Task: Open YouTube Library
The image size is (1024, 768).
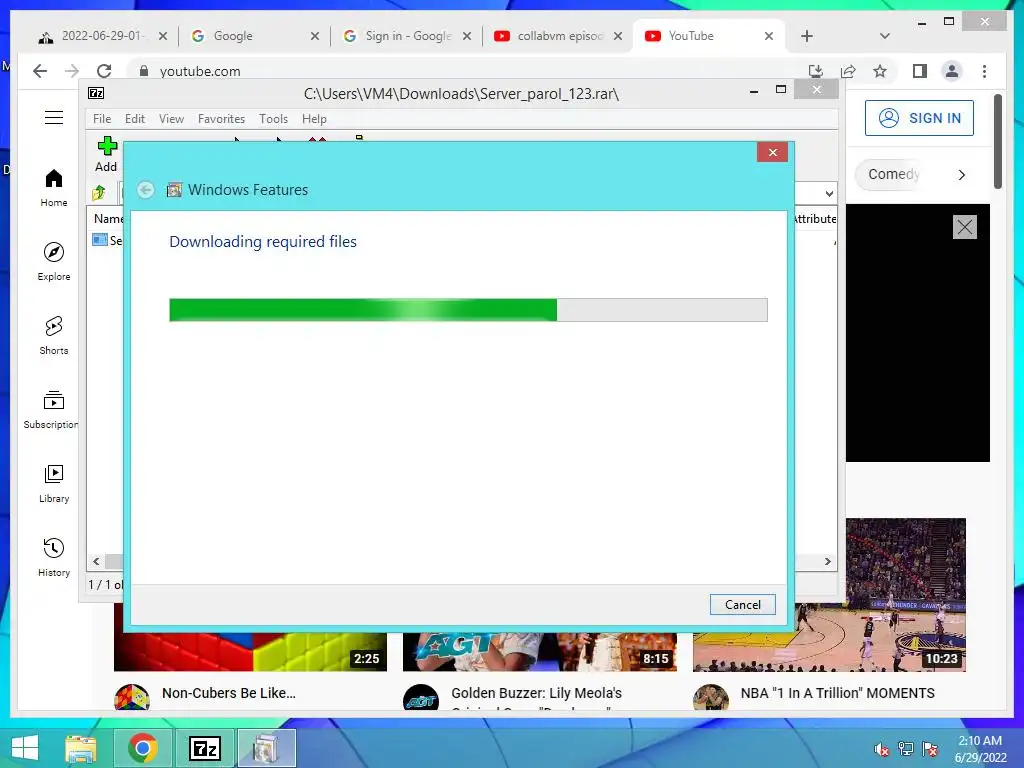Action: [x=54, y=483]
